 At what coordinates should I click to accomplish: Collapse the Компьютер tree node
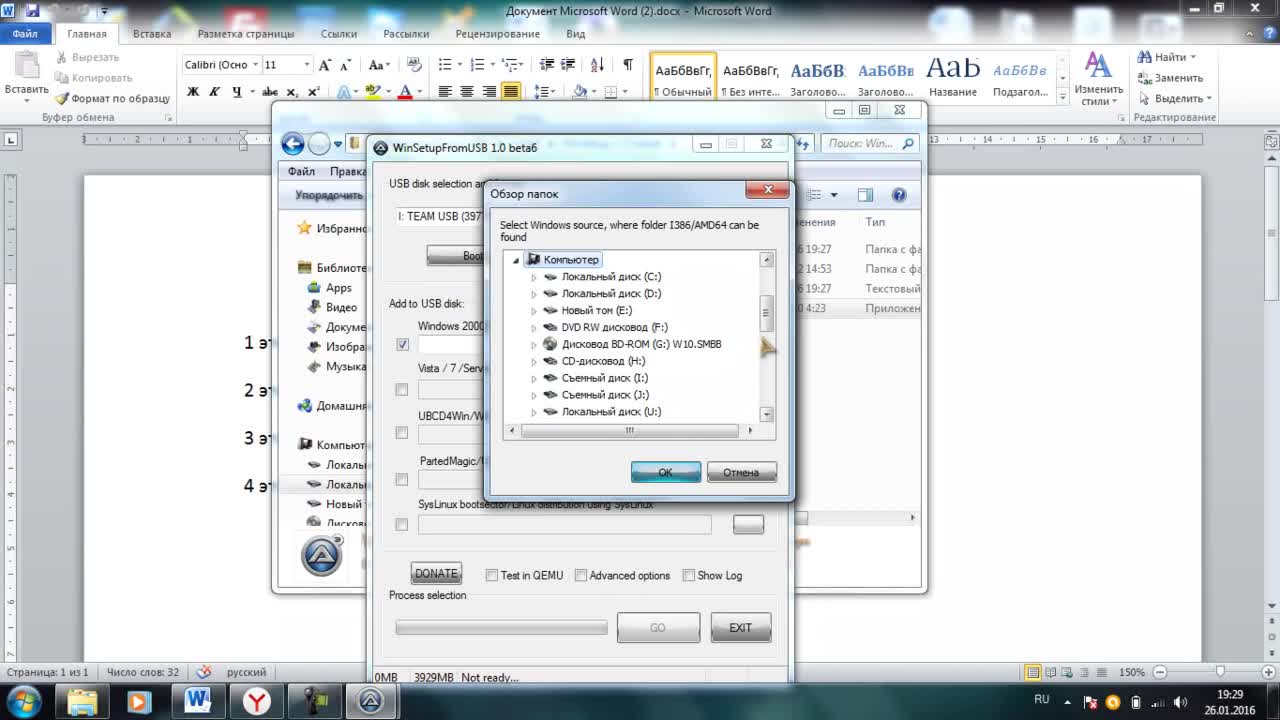[516, 260]
